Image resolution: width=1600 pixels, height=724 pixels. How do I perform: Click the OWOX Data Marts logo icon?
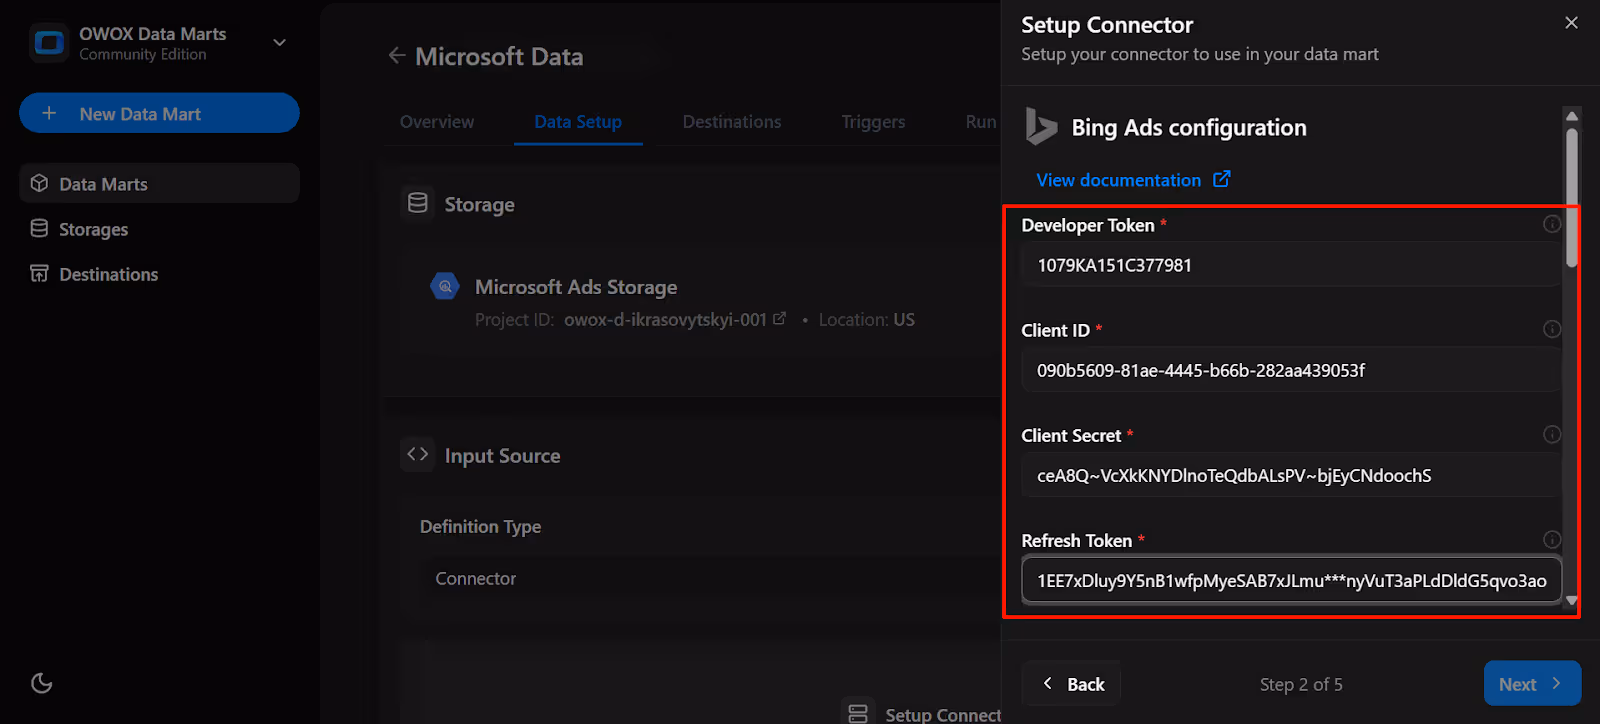click(x=49, y=43)
